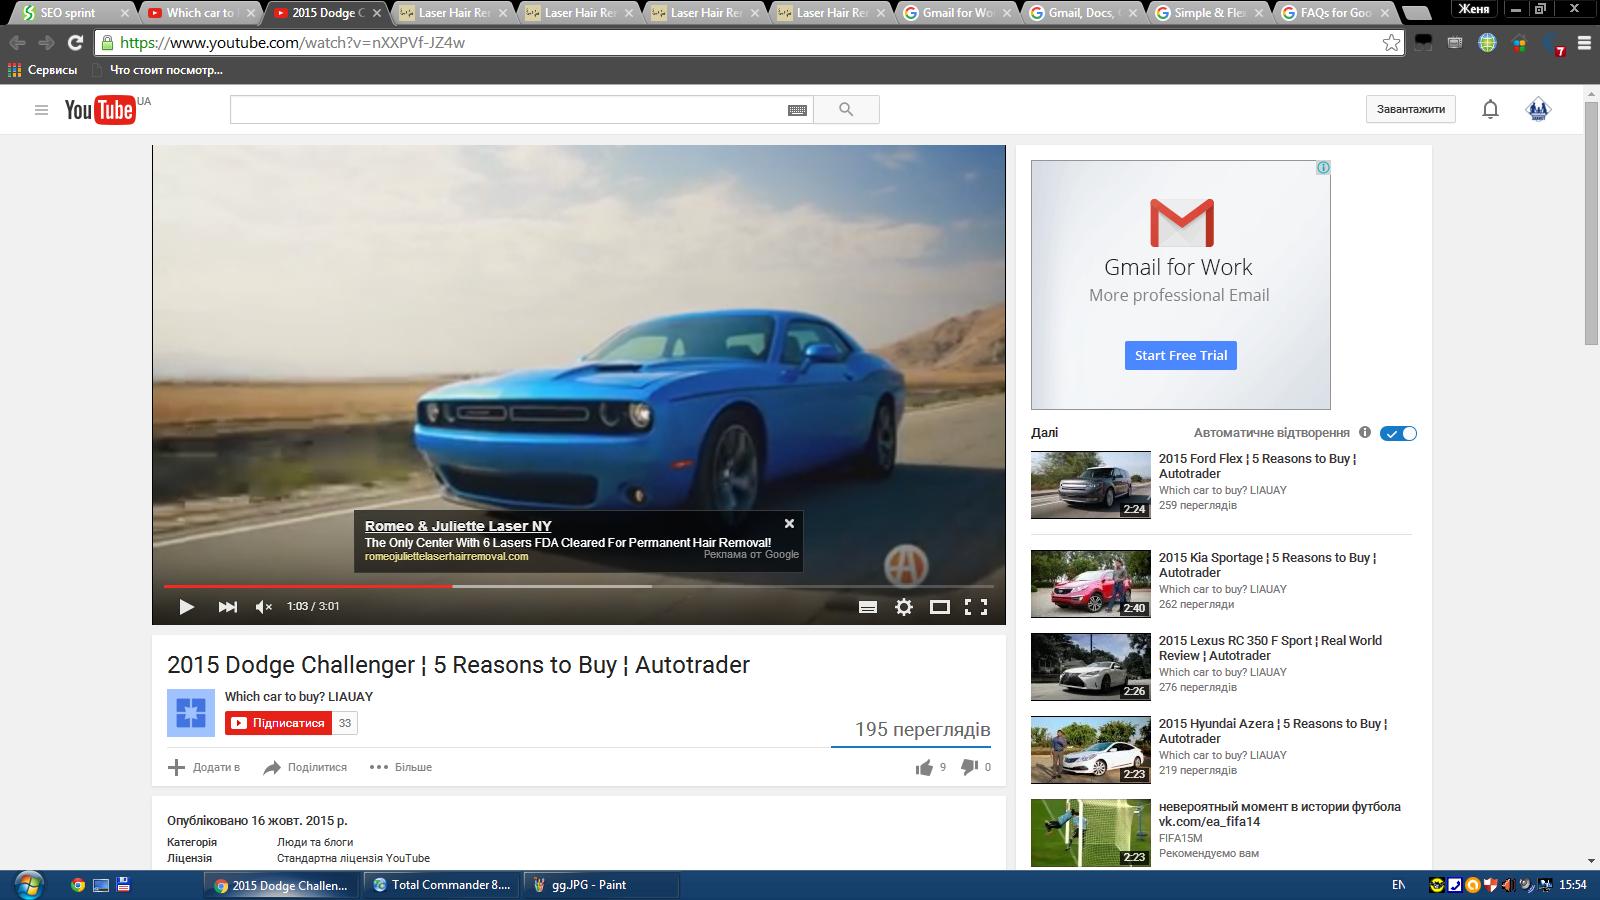The width and height of the screenshot is (1600, 900).
Task: Switch to the Which car to tab
Action: coord(198,13)
